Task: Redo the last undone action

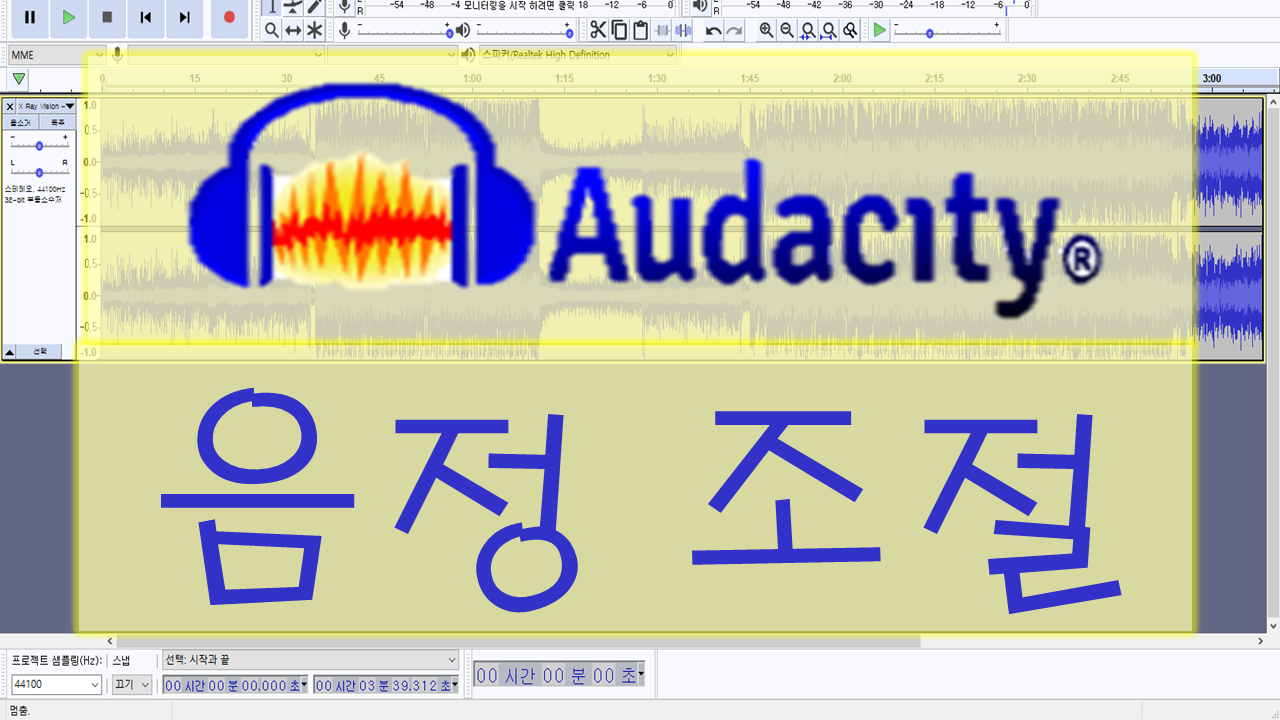Action: point(734,30)
